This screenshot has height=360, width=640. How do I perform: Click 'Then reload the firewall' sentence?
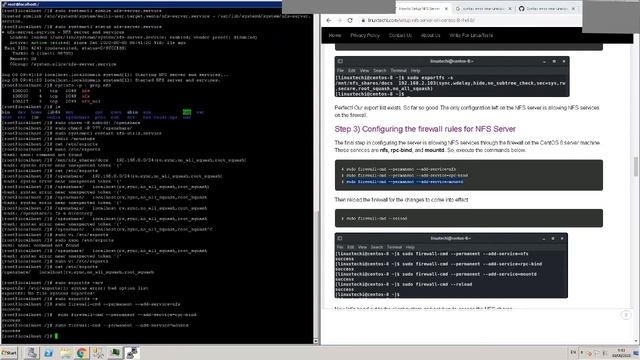click(x=401, y=200)
